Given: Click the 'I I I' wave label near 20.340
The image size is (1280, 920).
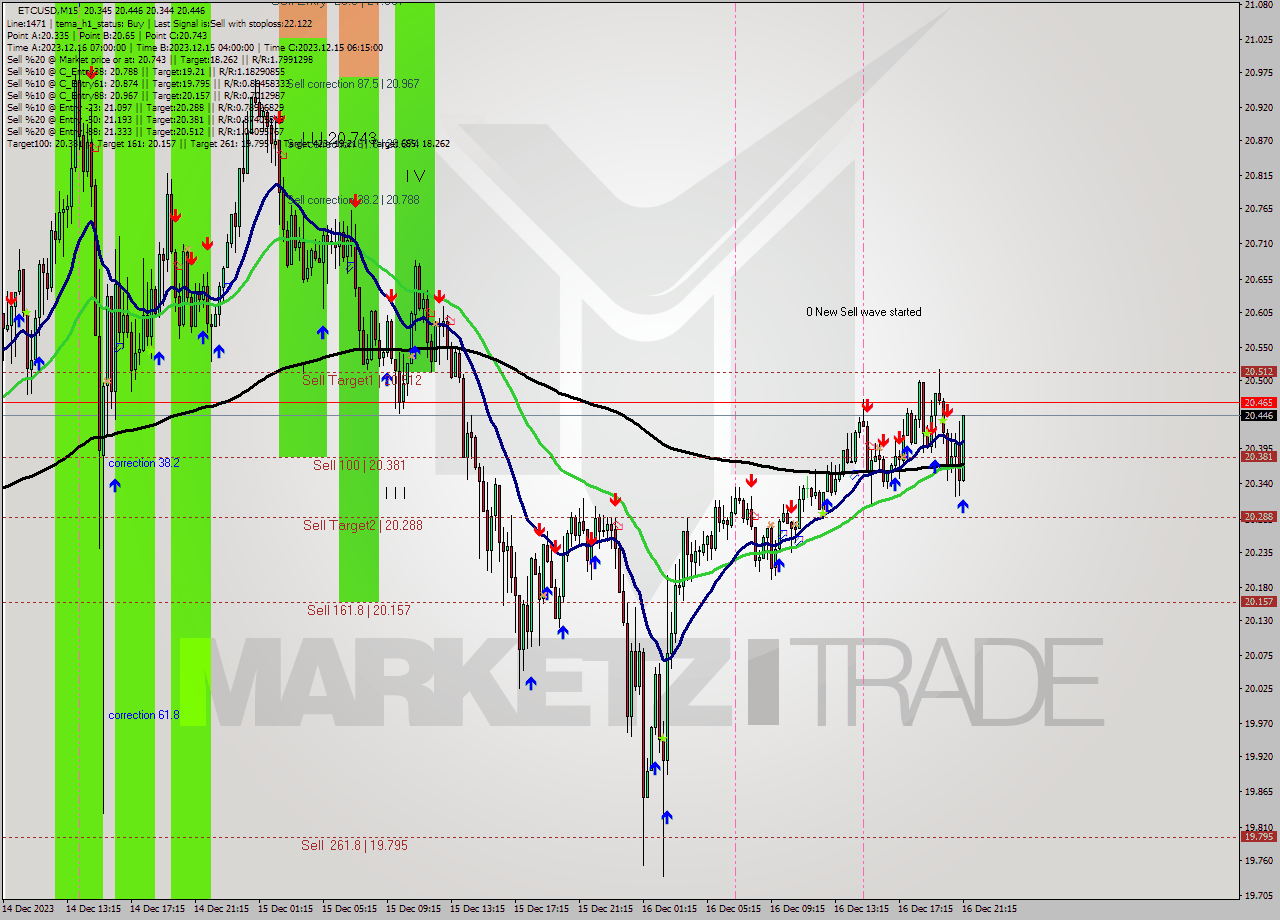Looking at the screenshot, I should click(x=395, y=493).
